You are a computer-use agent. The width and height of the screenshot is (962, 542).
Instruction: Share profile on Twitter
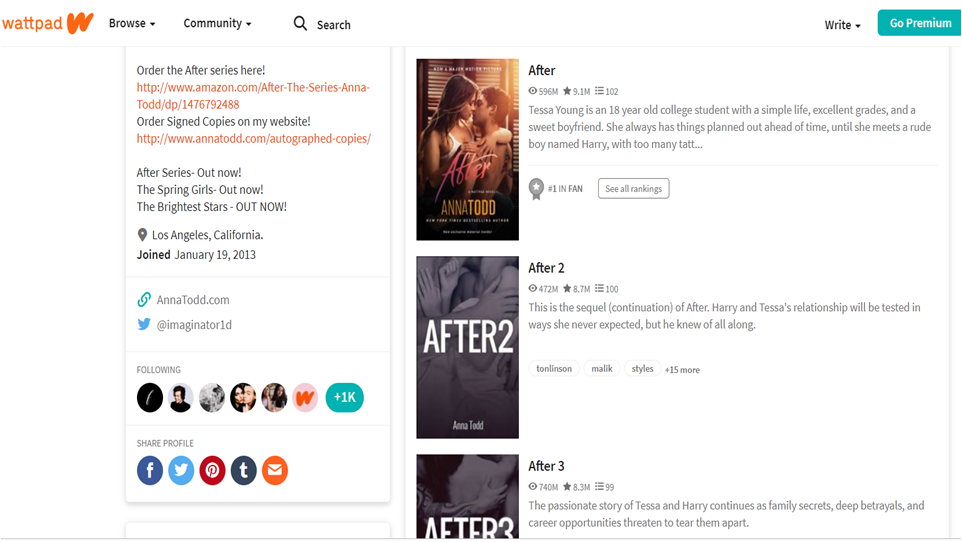pos(181,471)
